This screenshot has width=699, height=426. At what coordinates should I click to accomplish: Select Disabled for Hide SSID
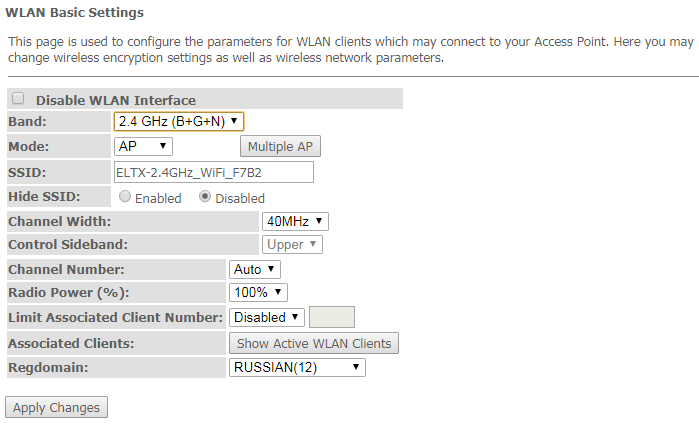pyautogui.click(x=205, y=197)
